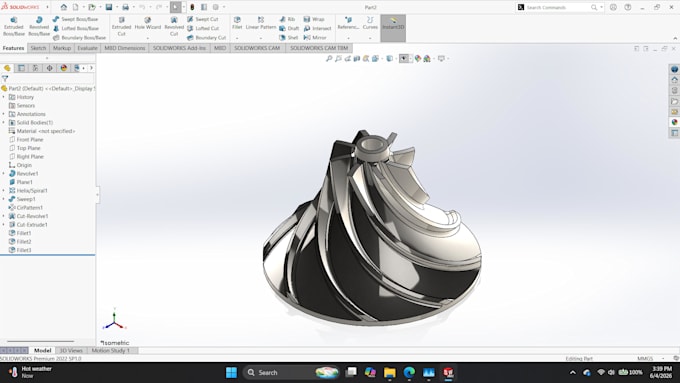Click the Extruded Boss/Base tool

13,26
